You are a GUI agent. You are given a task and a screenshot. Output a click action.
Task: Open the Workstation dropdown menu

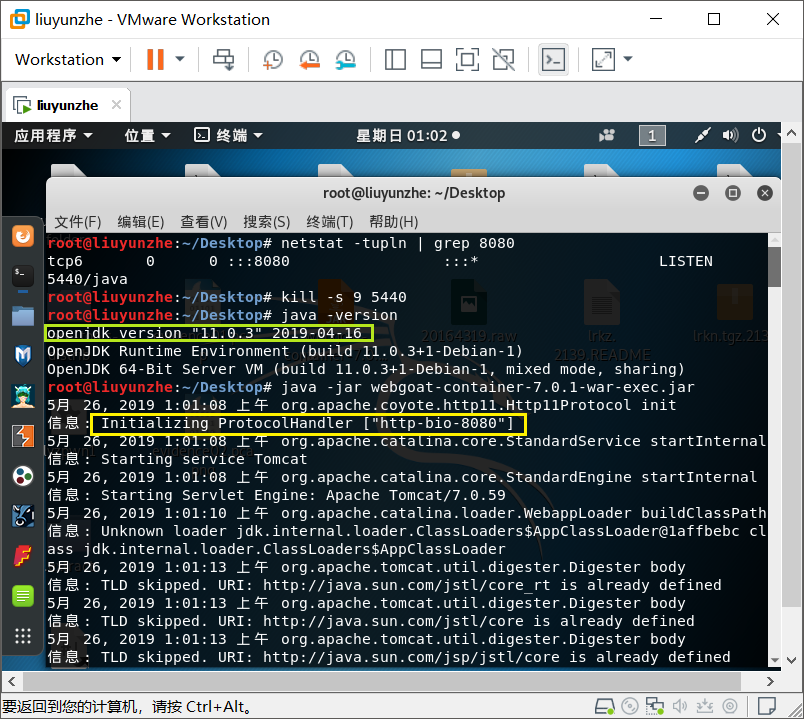pos(68,59)
